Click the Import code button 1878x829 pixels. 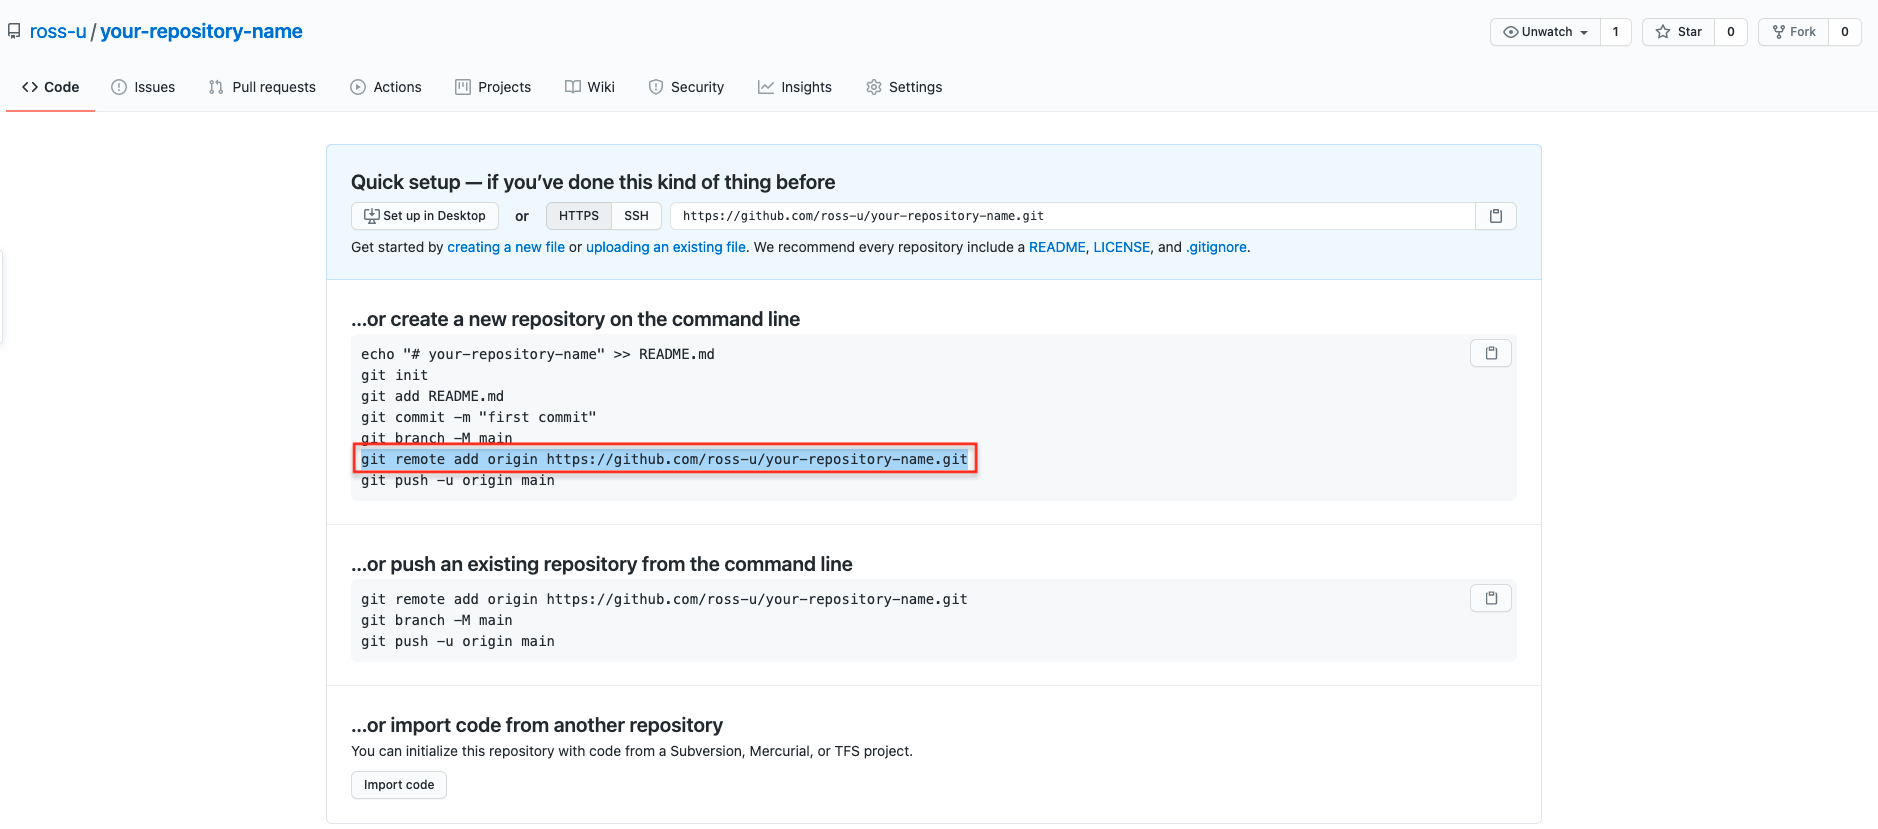pos(399,785)
